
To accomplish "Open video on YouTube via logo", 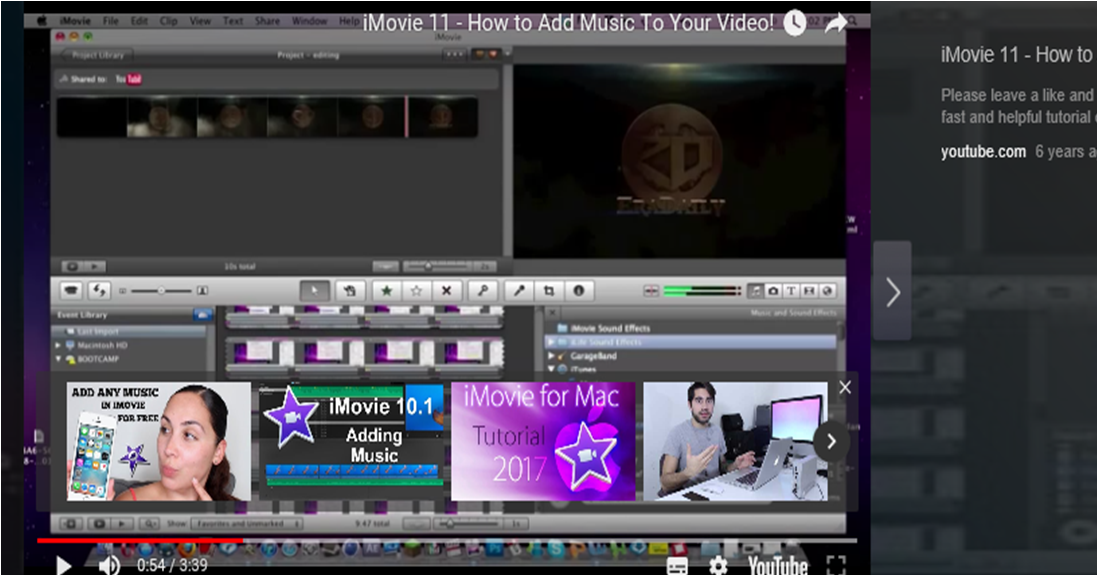I will tap(777, 566).
